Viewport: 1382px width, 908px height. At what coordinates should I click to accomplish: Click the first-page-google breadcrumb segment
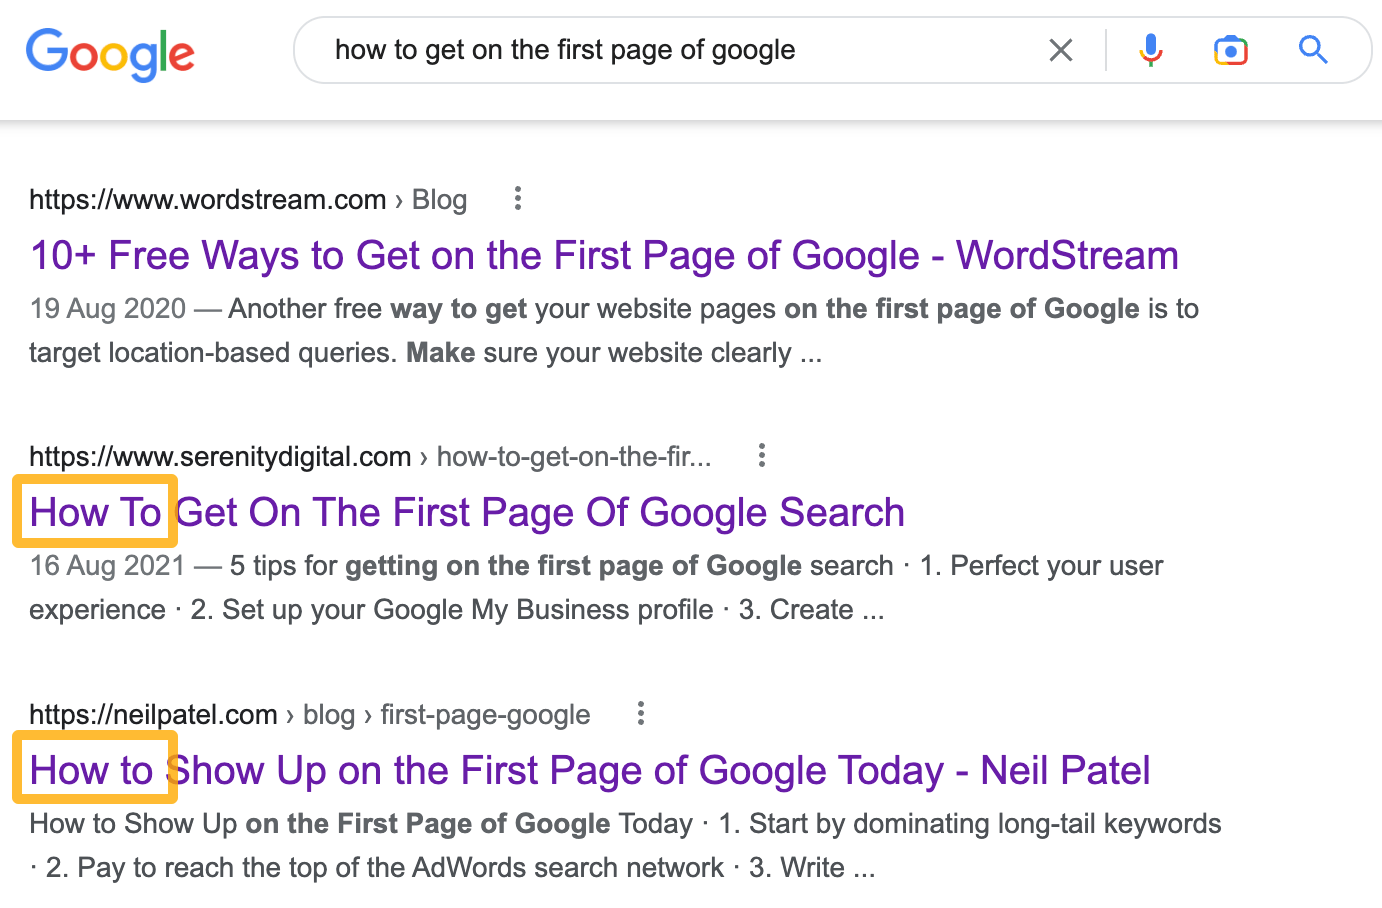point(485,714)
